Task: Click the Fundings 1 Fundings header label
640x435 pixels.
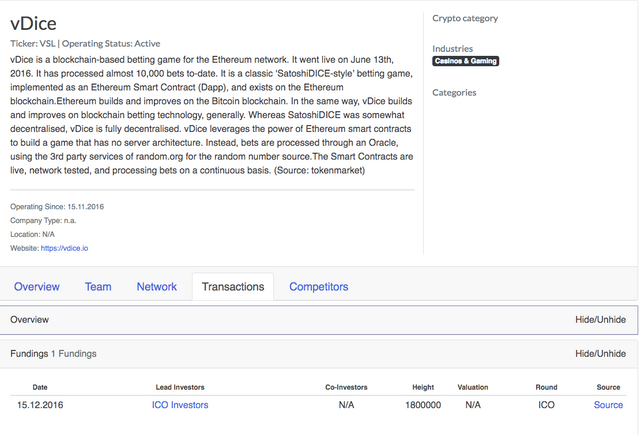Action: pyautogui.click(x=53, y=353)
